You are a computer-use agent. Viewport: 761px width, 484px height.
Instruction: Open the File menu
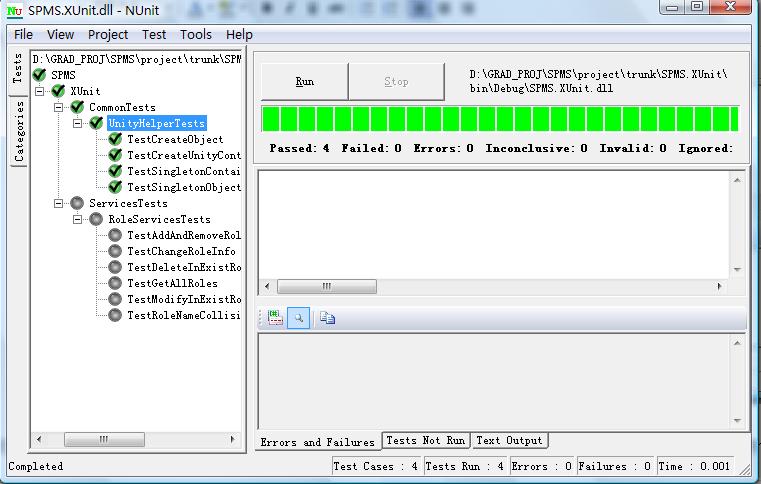tap(23, 34)
